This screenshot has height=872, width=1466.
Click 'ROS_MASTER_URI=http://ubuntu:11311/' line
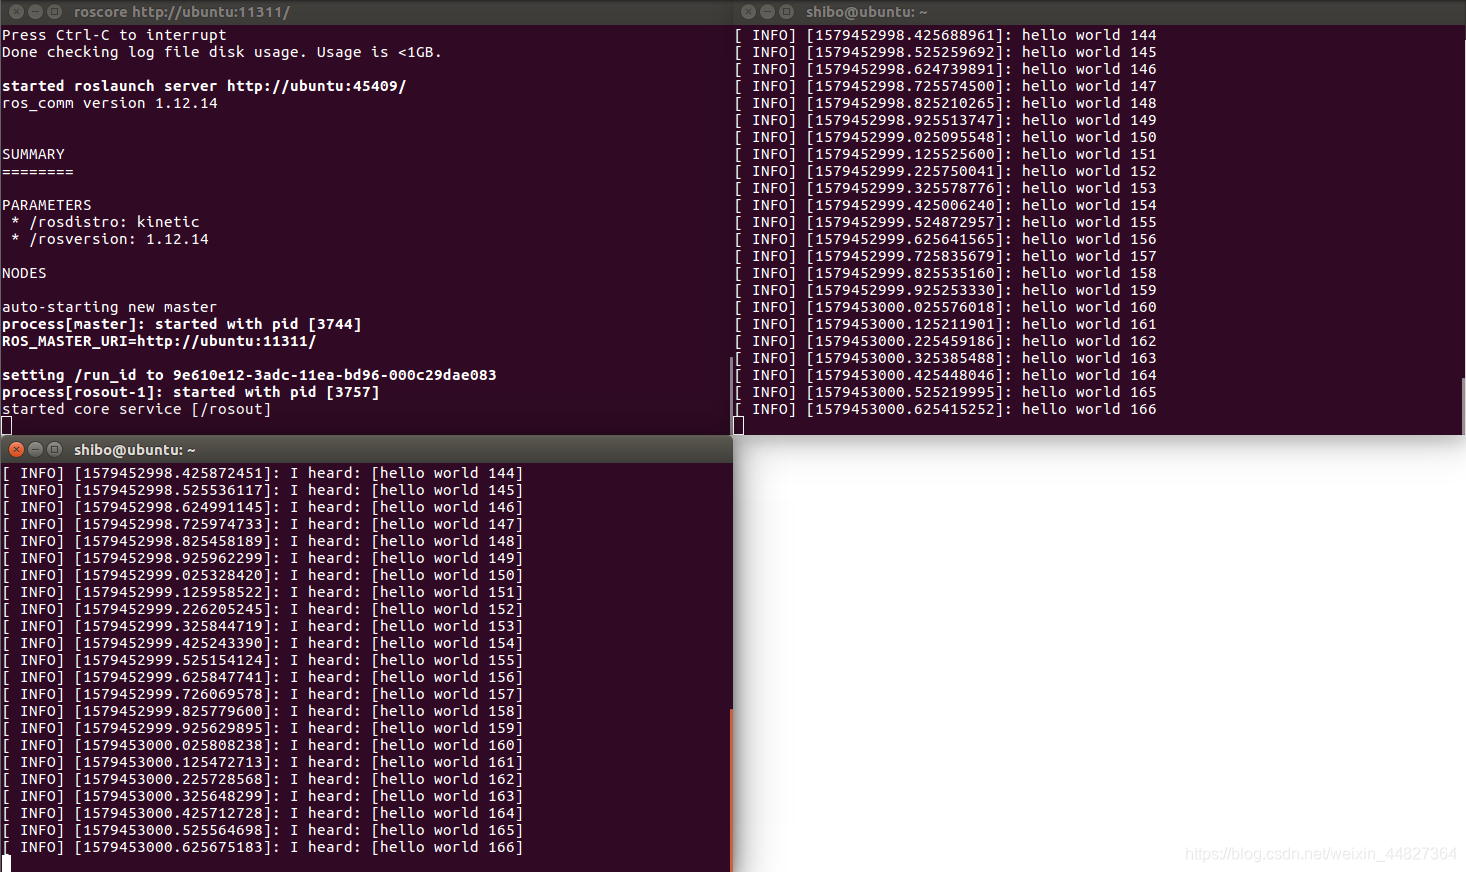(x=159, y=341)
